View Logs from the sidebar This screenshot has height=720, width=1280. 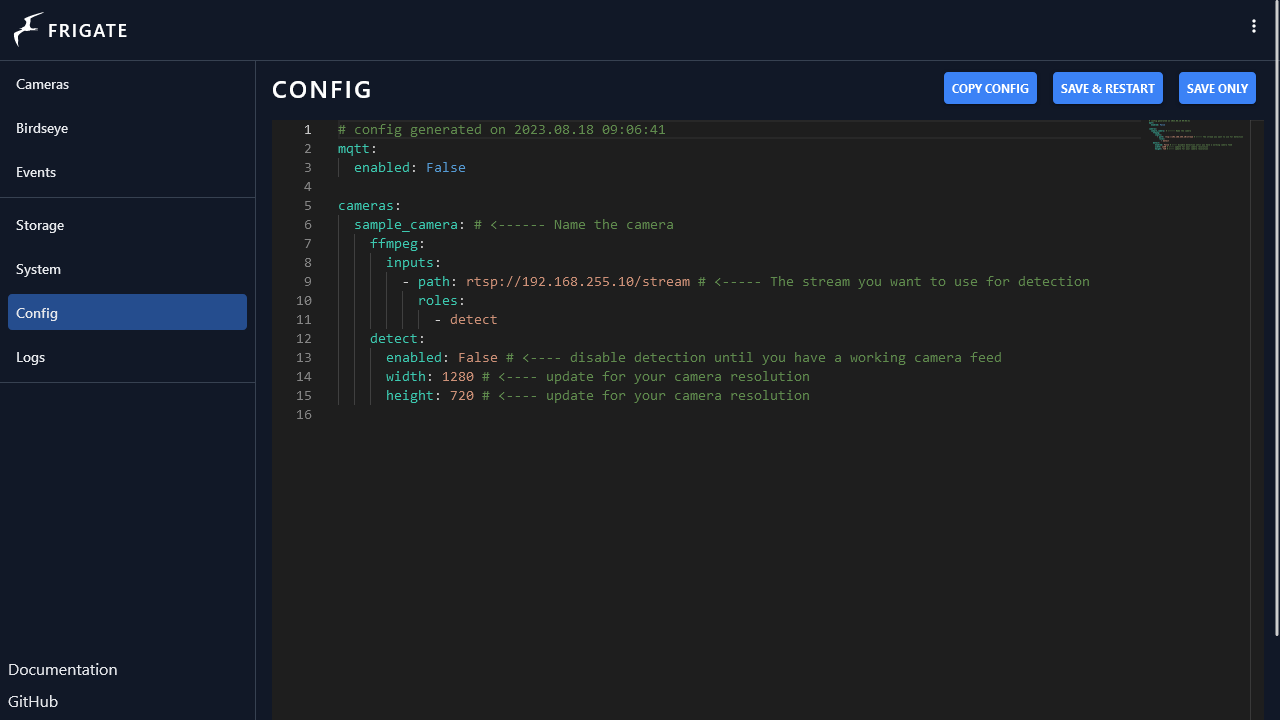pyautogui.click(x=31, y=358)
